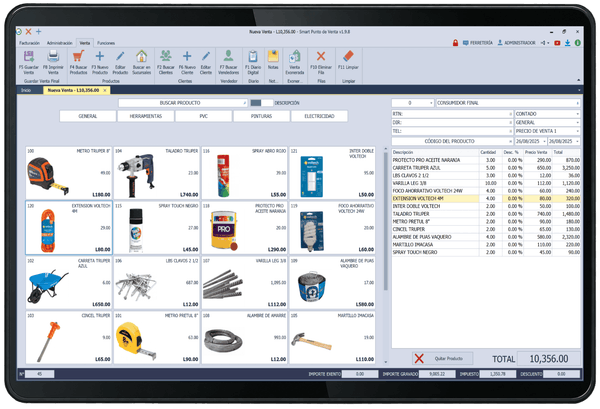Open F7 Buscar Vendedores icon
The image size is (600, 409).
[x=228, y=56]
